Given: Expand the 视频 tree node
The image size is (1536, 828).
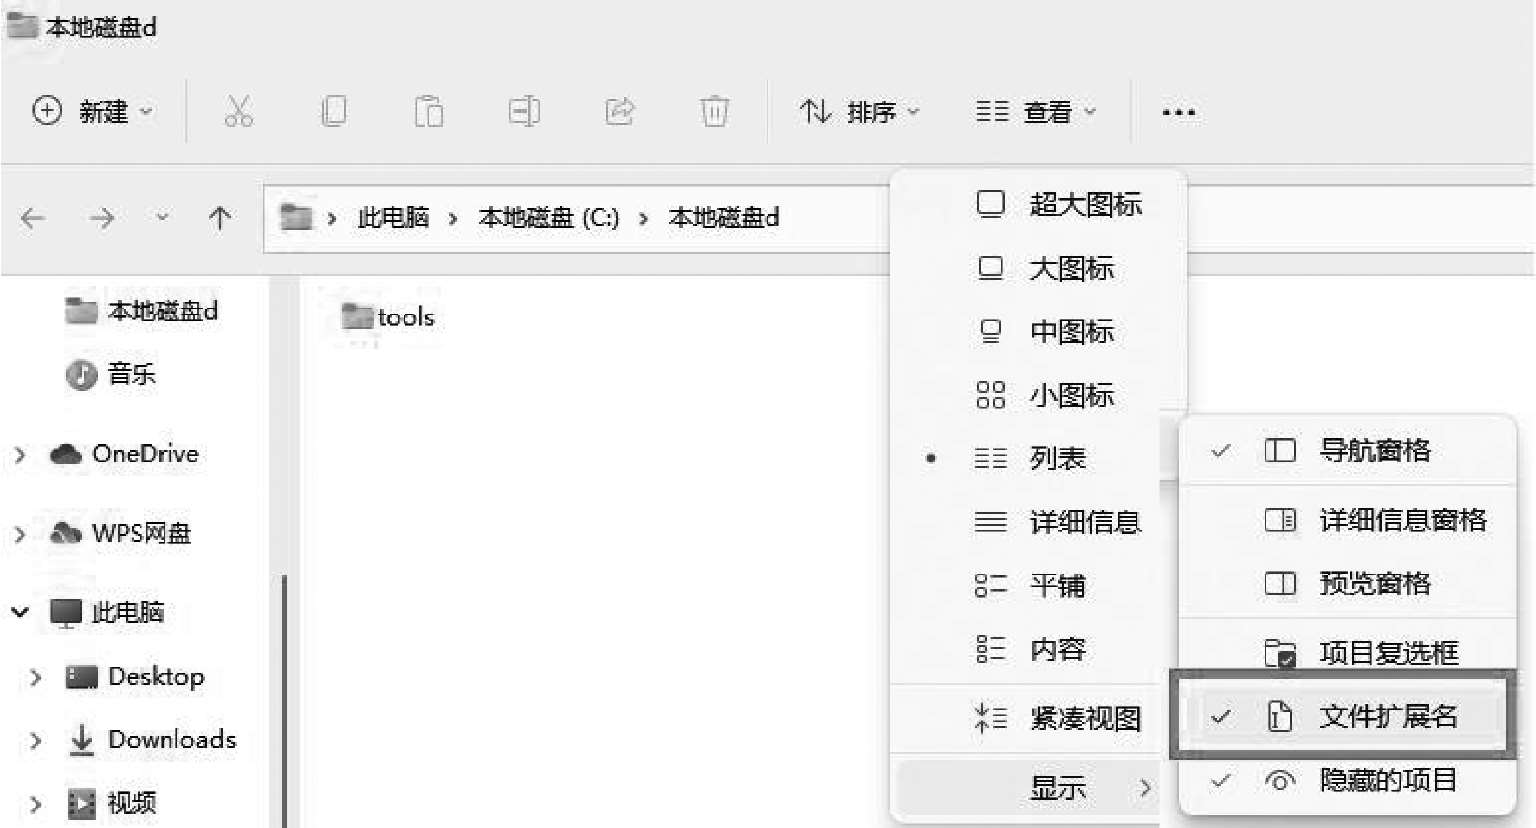Looking at the screenshot, I should 36,804.
